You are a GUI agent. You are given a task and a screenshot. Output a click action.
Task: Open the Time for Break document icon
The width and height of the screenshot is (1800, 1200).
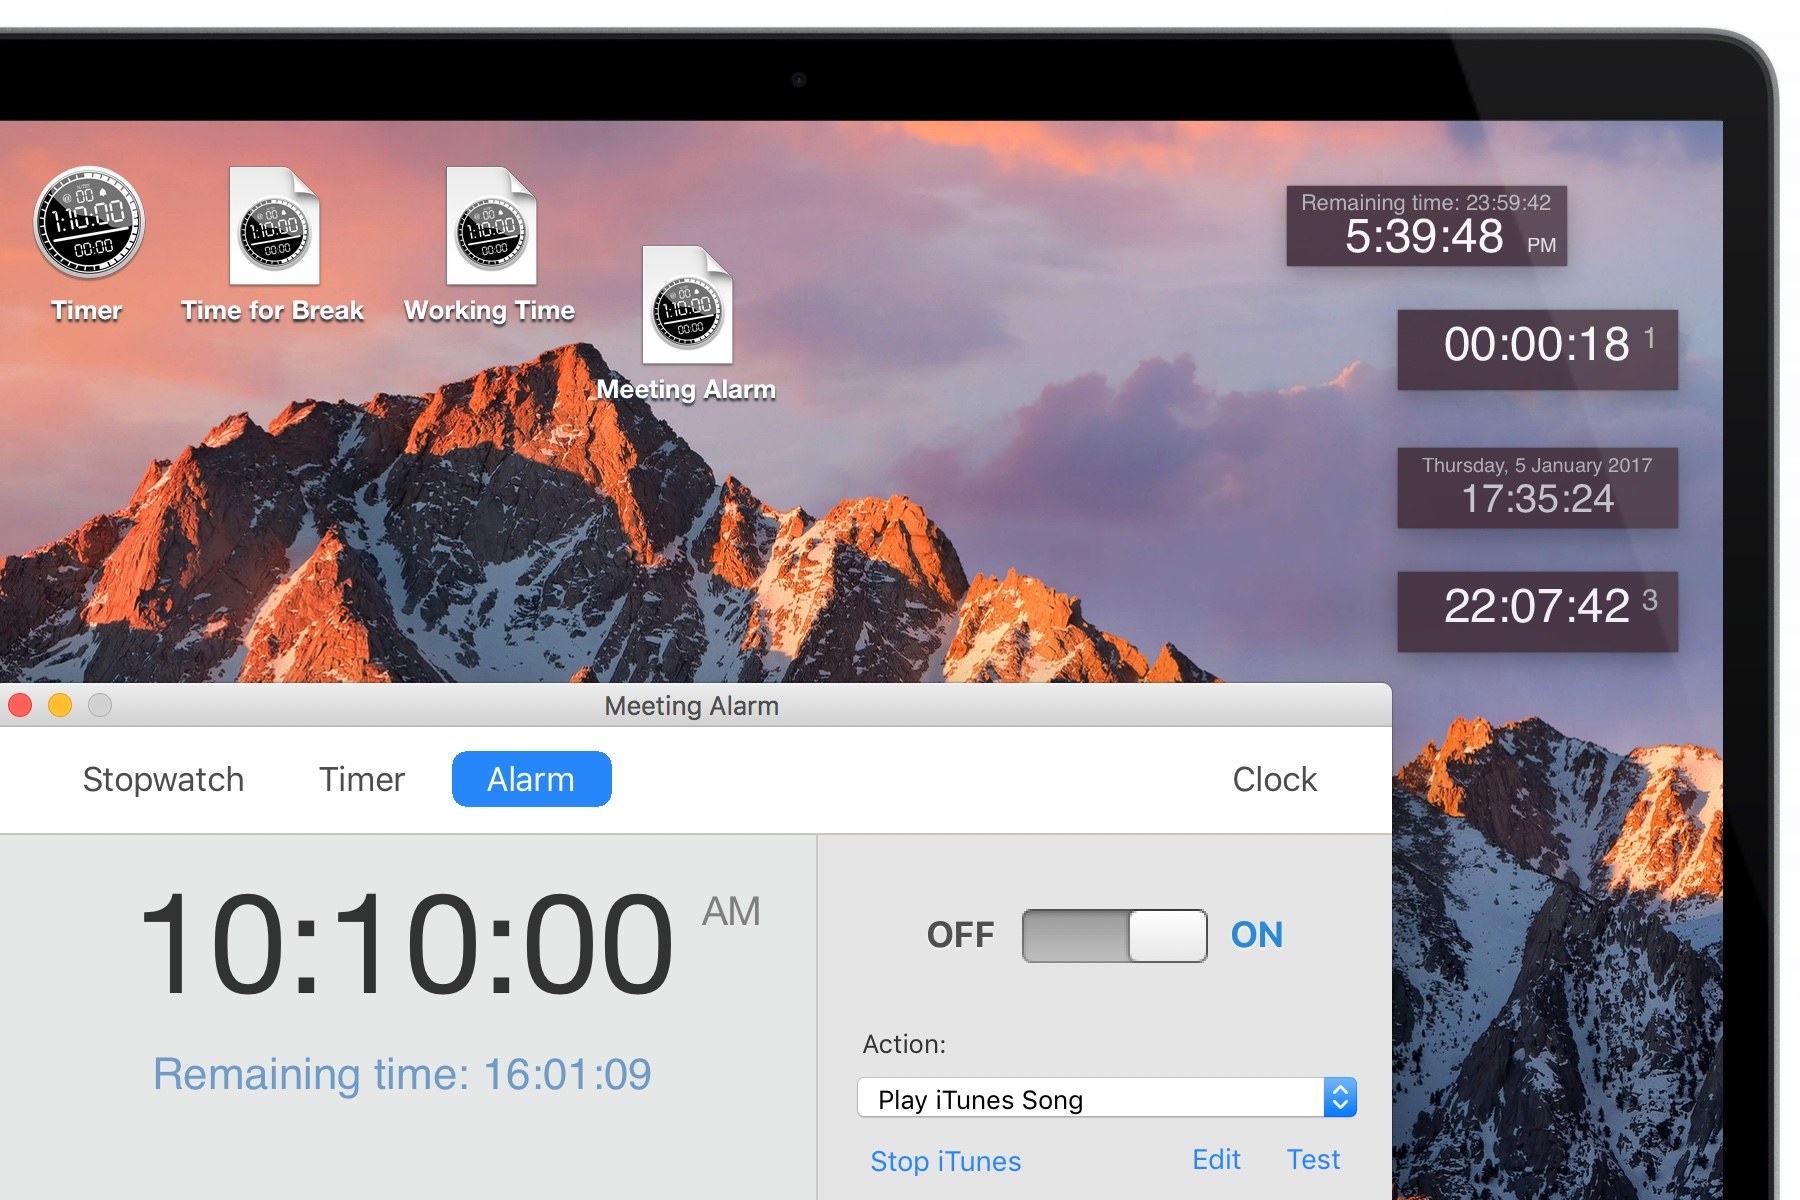(x=274, y=227)
